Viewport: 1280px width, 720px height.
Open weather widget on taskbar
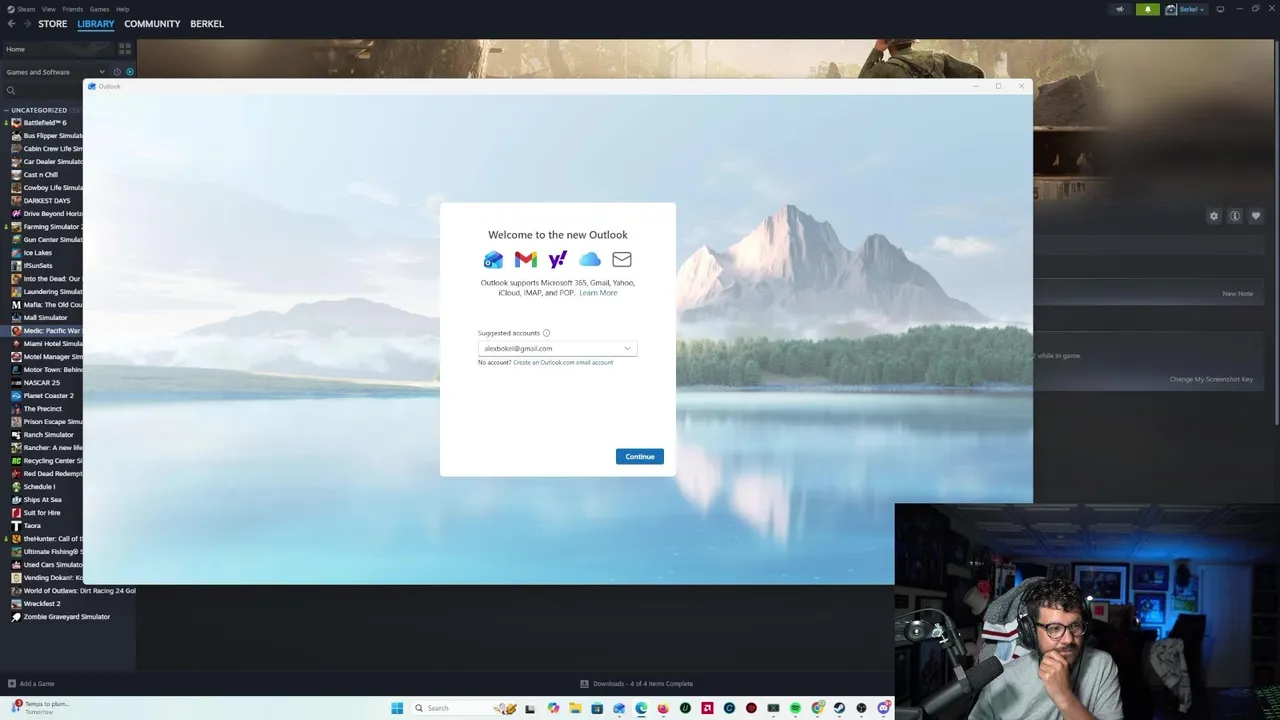pos(40,707)
